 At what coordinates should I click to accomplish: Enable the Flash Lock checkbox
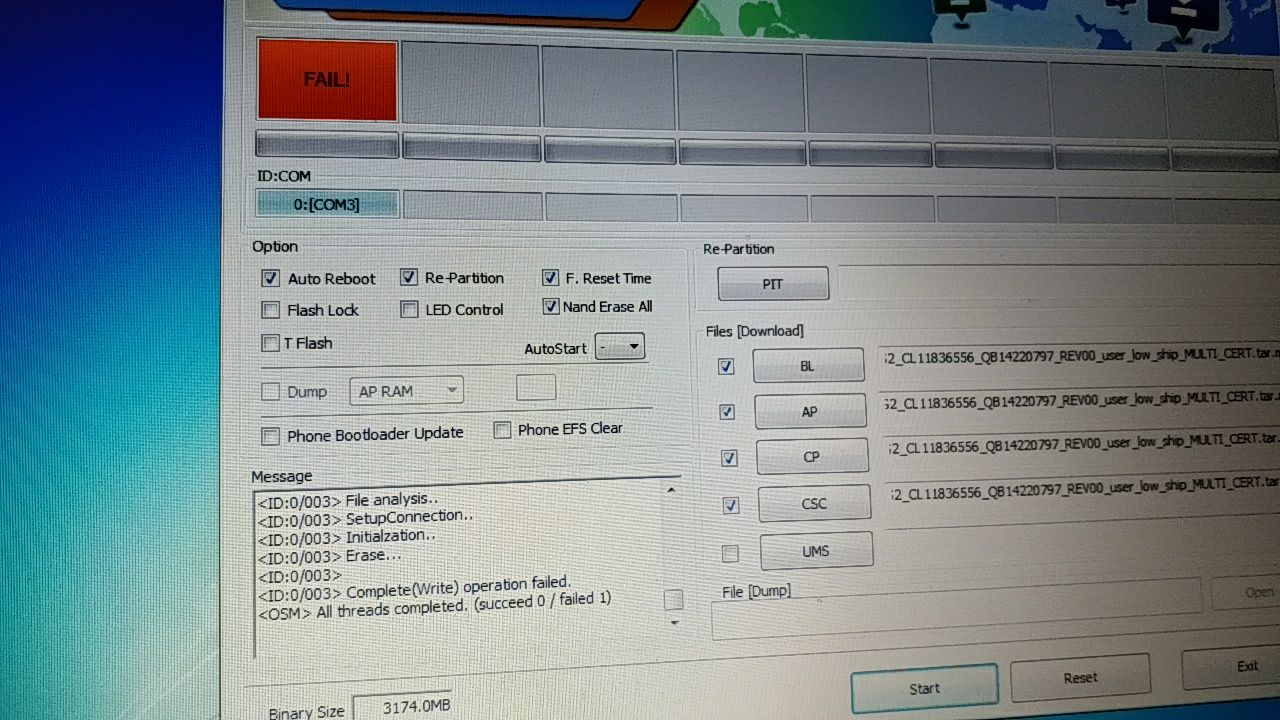click(x=270, y=310)
